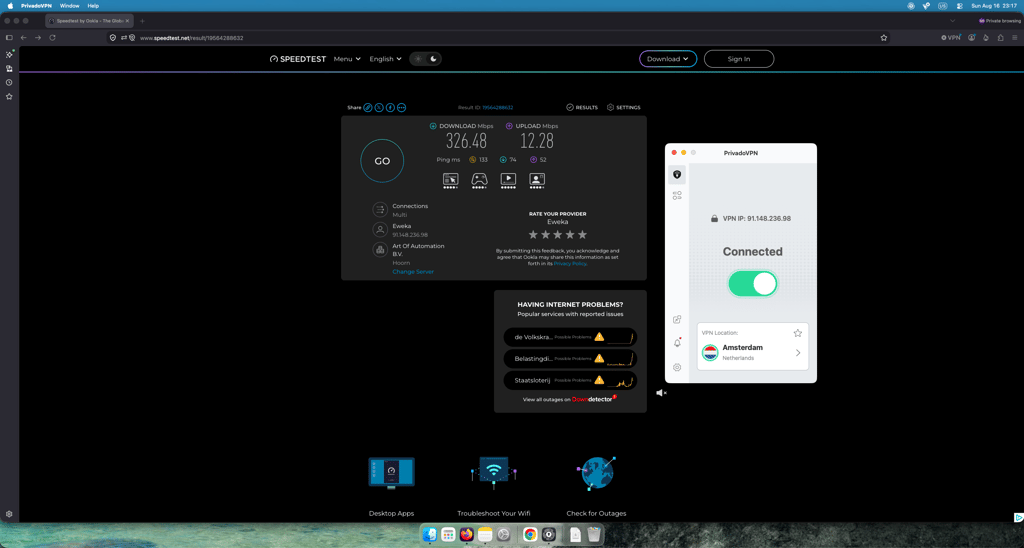1024x548 pixels.
Task: Copy the result link from Share icons
Action: pyautogui.click(x=368, y=108)
